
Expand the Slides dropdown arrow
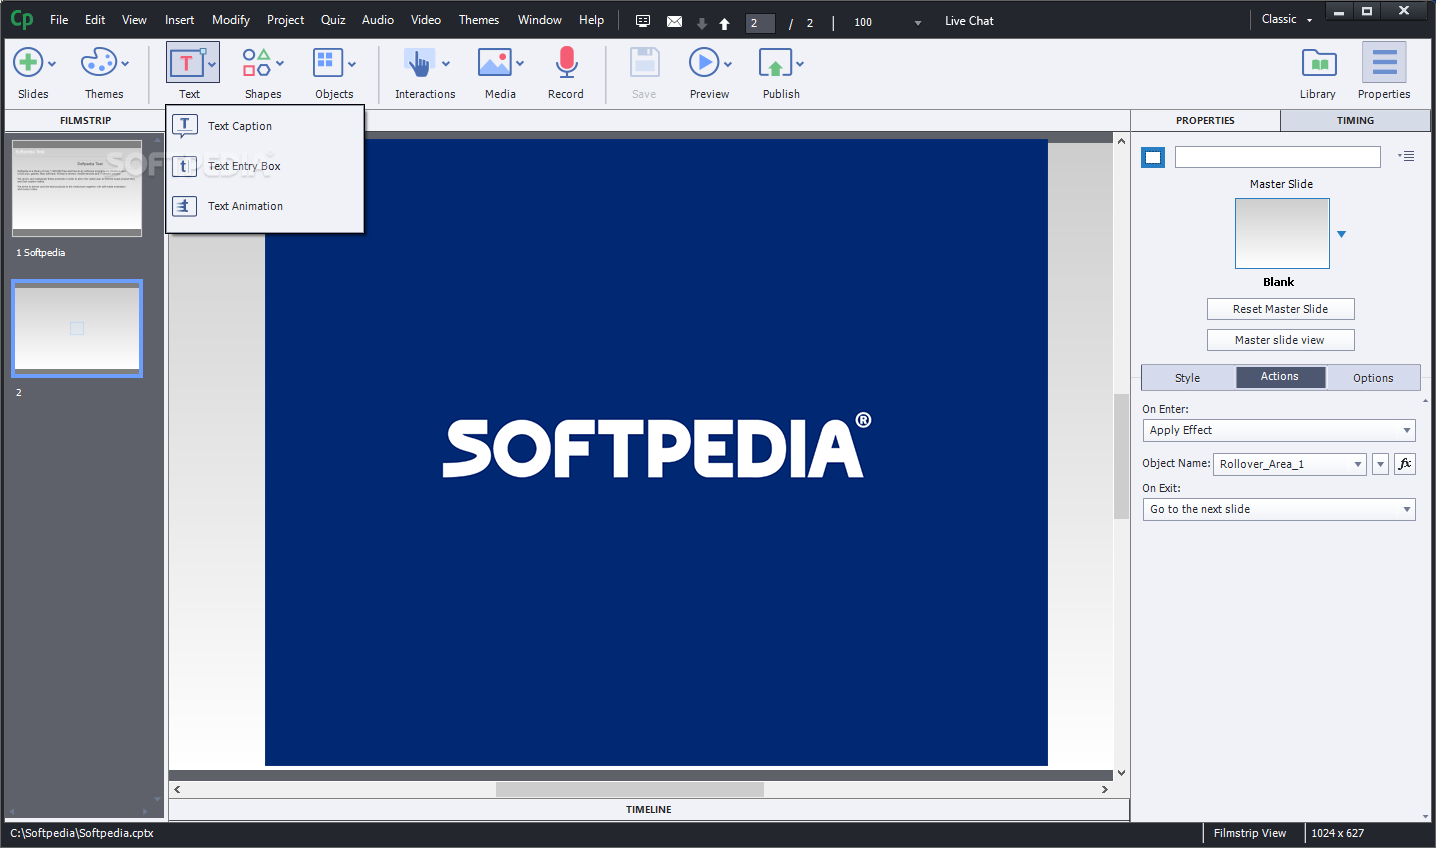pos(52,64)
